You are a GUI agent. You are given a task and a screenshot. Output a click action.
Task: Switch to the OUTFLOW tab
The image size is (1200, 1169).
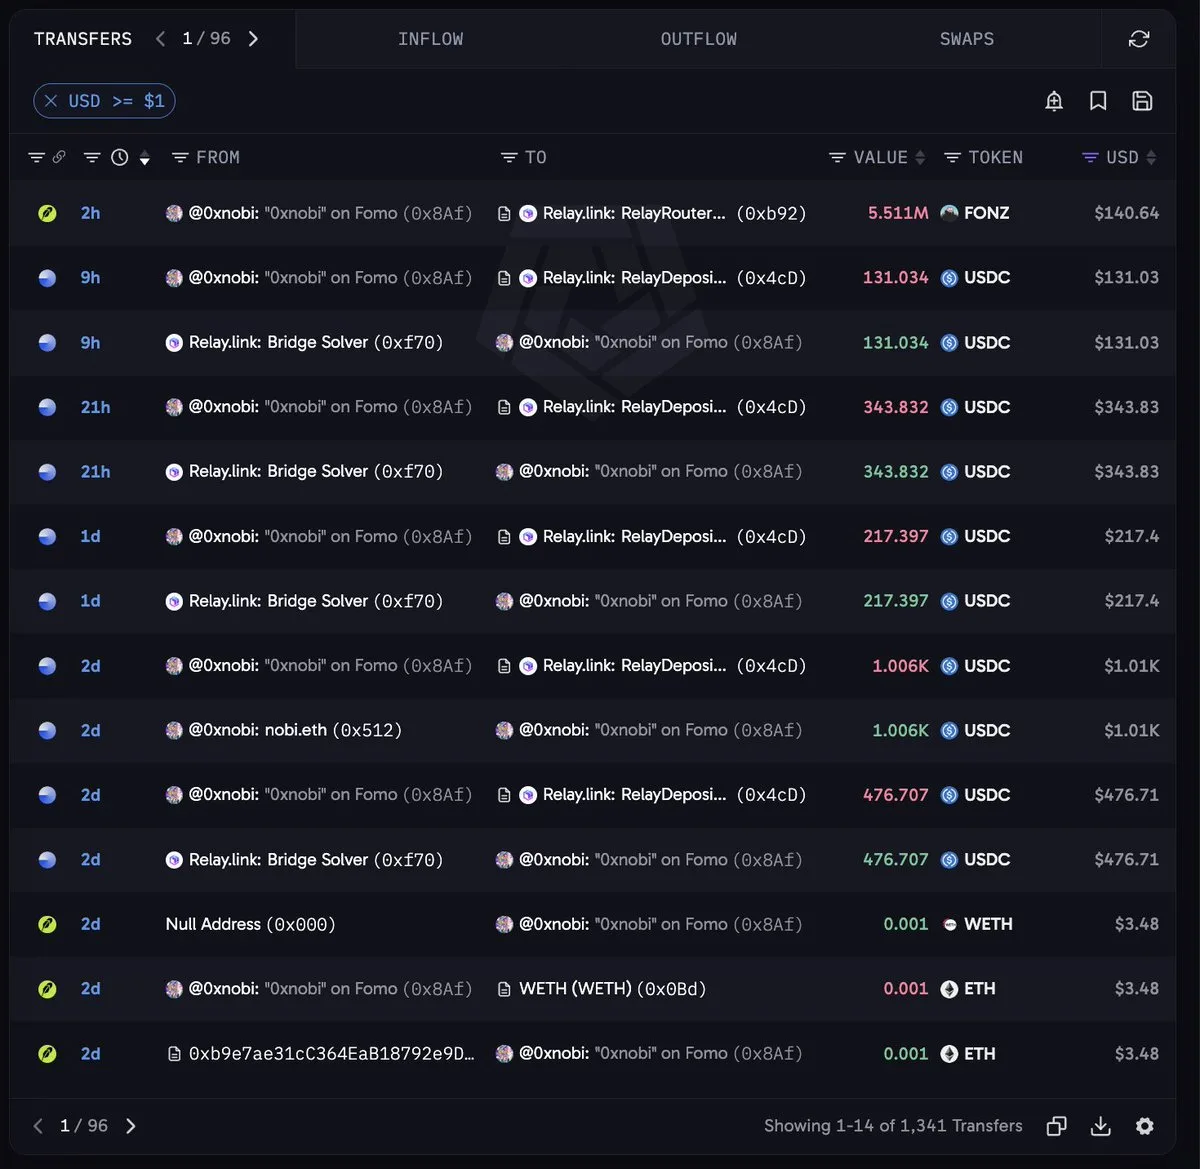[x=698, y=39]
